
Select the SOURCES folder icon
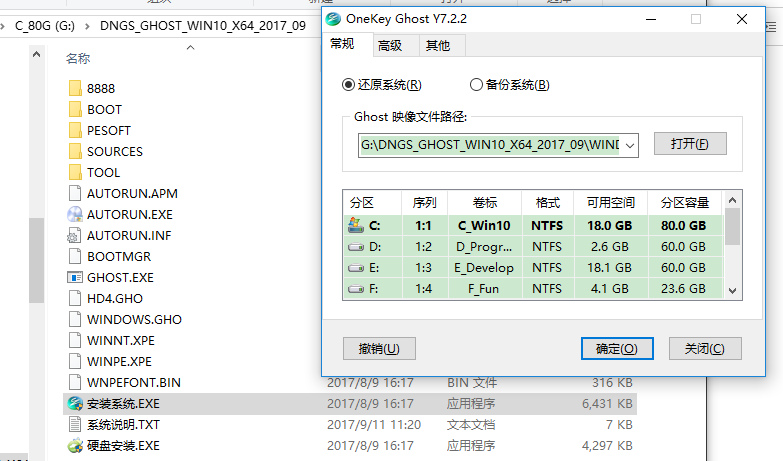tap(75, 151)
